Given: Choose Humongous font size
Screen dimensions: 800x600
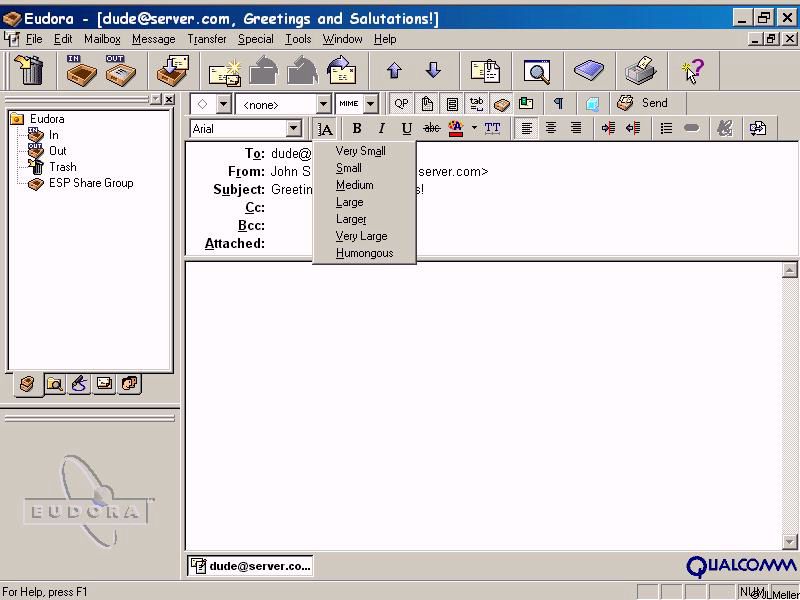Looking at the screenshot, I should [364, 253].
